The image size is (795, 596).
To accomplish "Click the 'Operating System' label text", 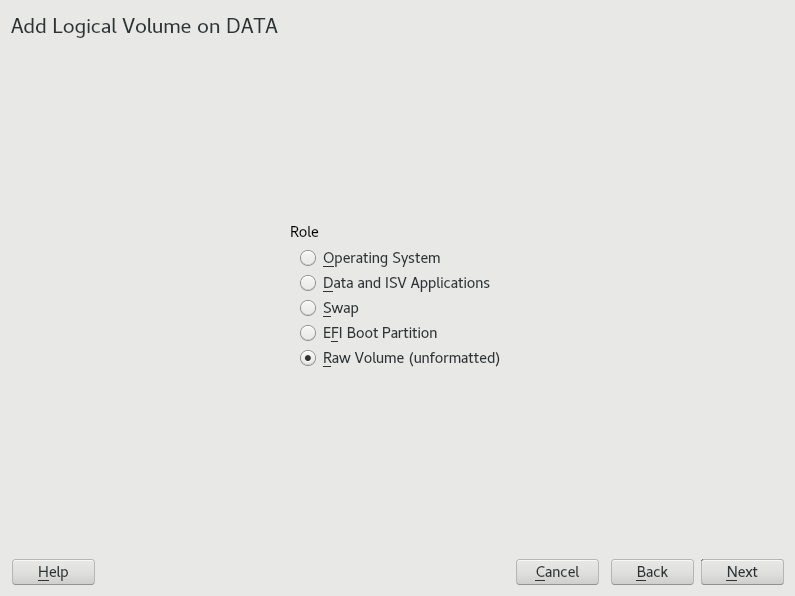I will point(381,258).
